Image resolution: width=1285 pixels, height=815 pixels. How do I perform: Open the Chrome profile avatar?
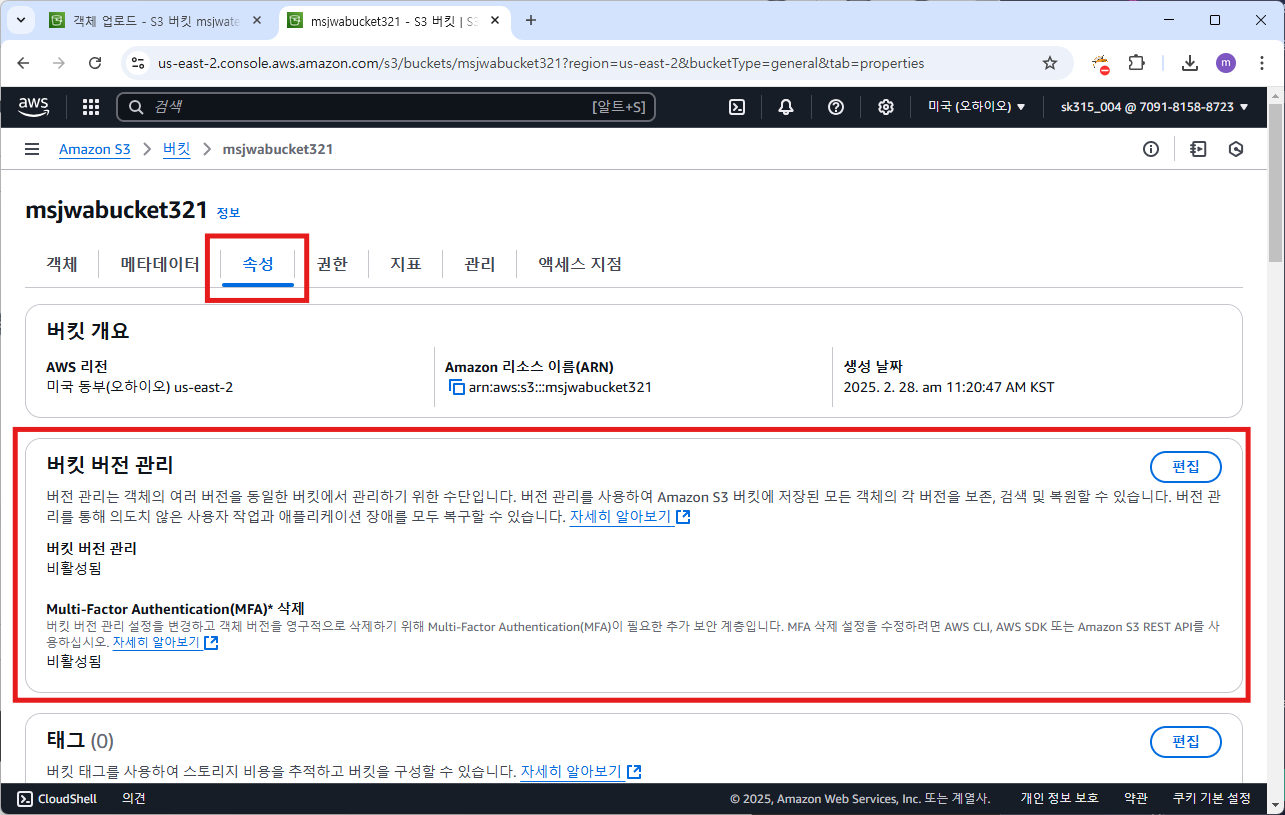pyautogui.click(x=1225, y=63)
